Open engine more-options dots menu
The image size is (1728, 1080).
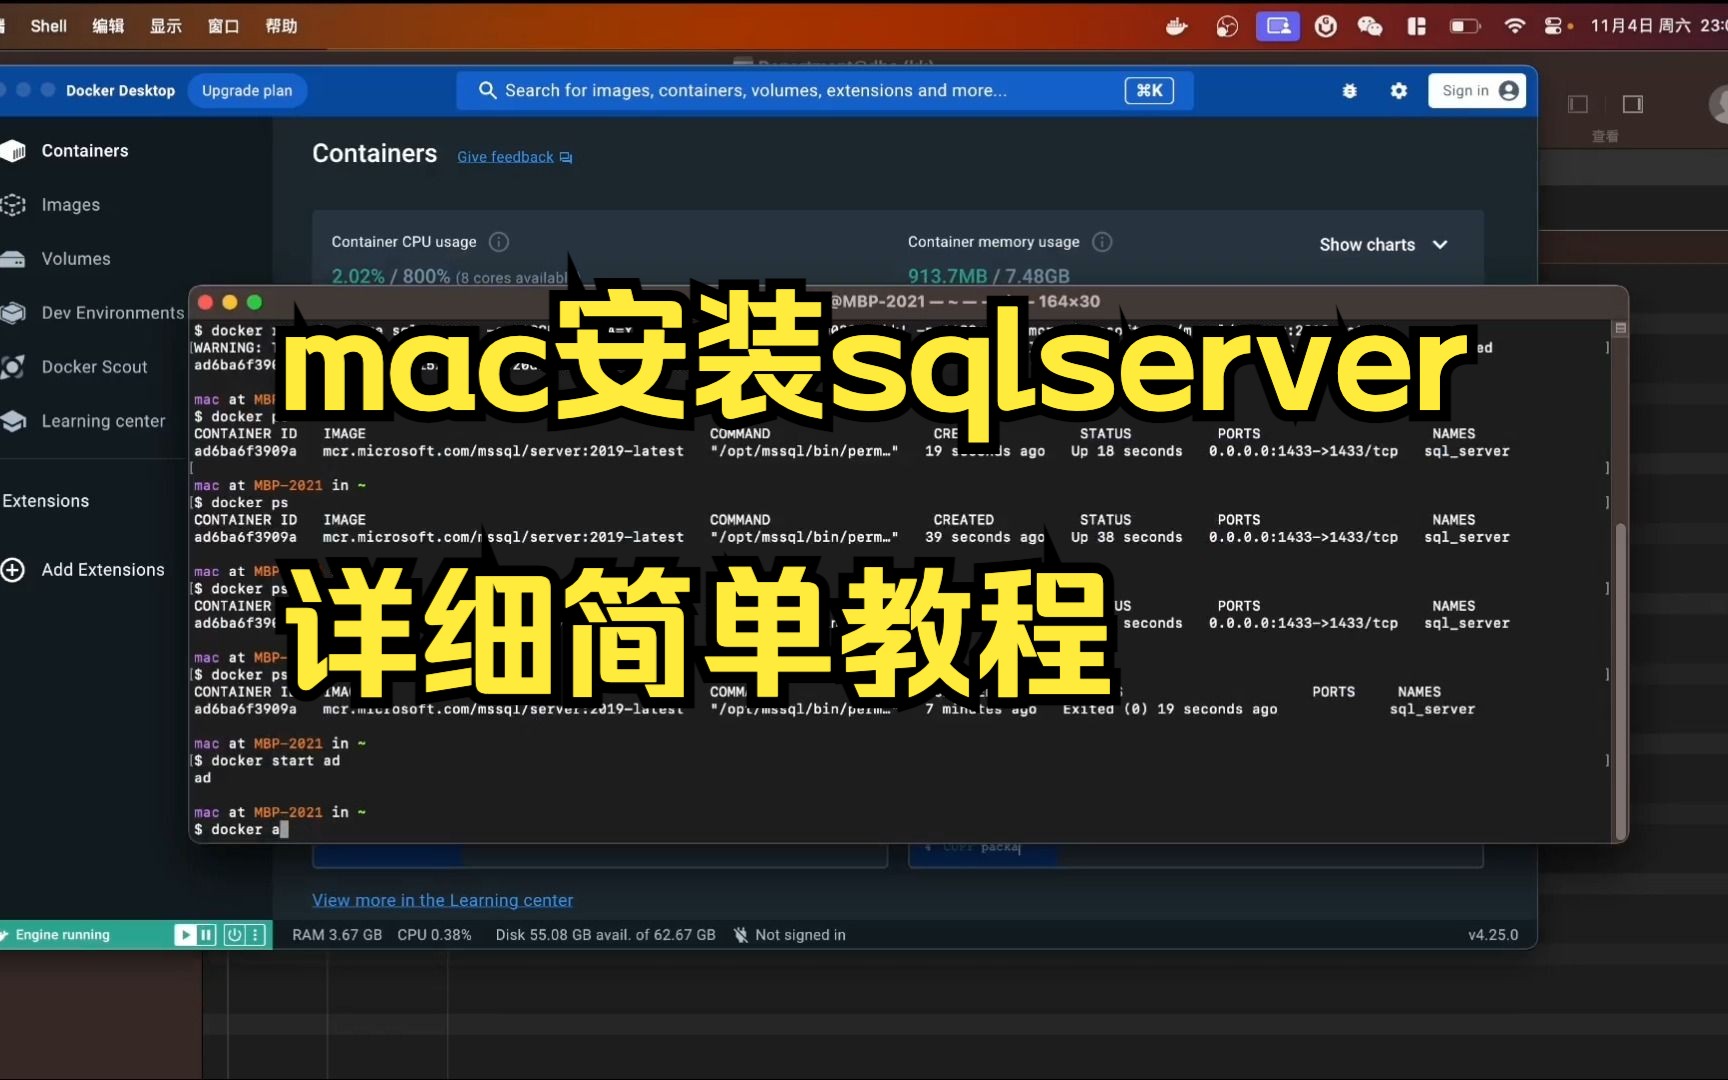coord(256,935)
